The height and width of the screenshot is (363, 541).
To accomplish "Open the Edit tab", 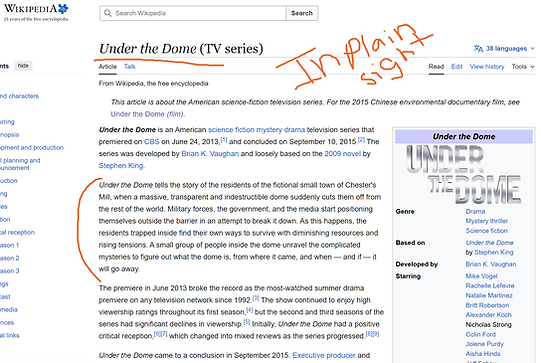I will 457,67.
